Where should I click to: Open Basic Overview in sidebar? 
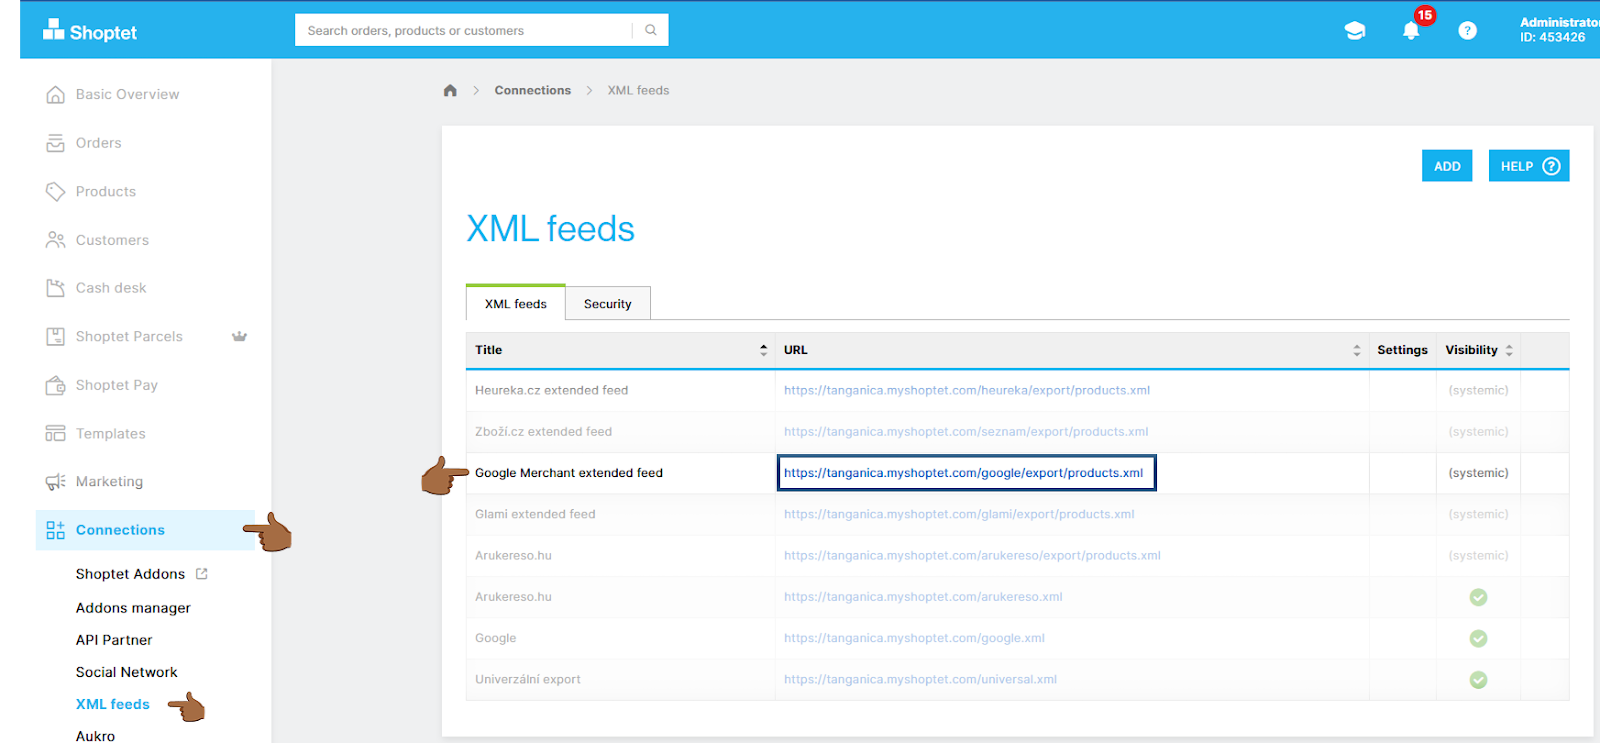[x=127, y=94]
